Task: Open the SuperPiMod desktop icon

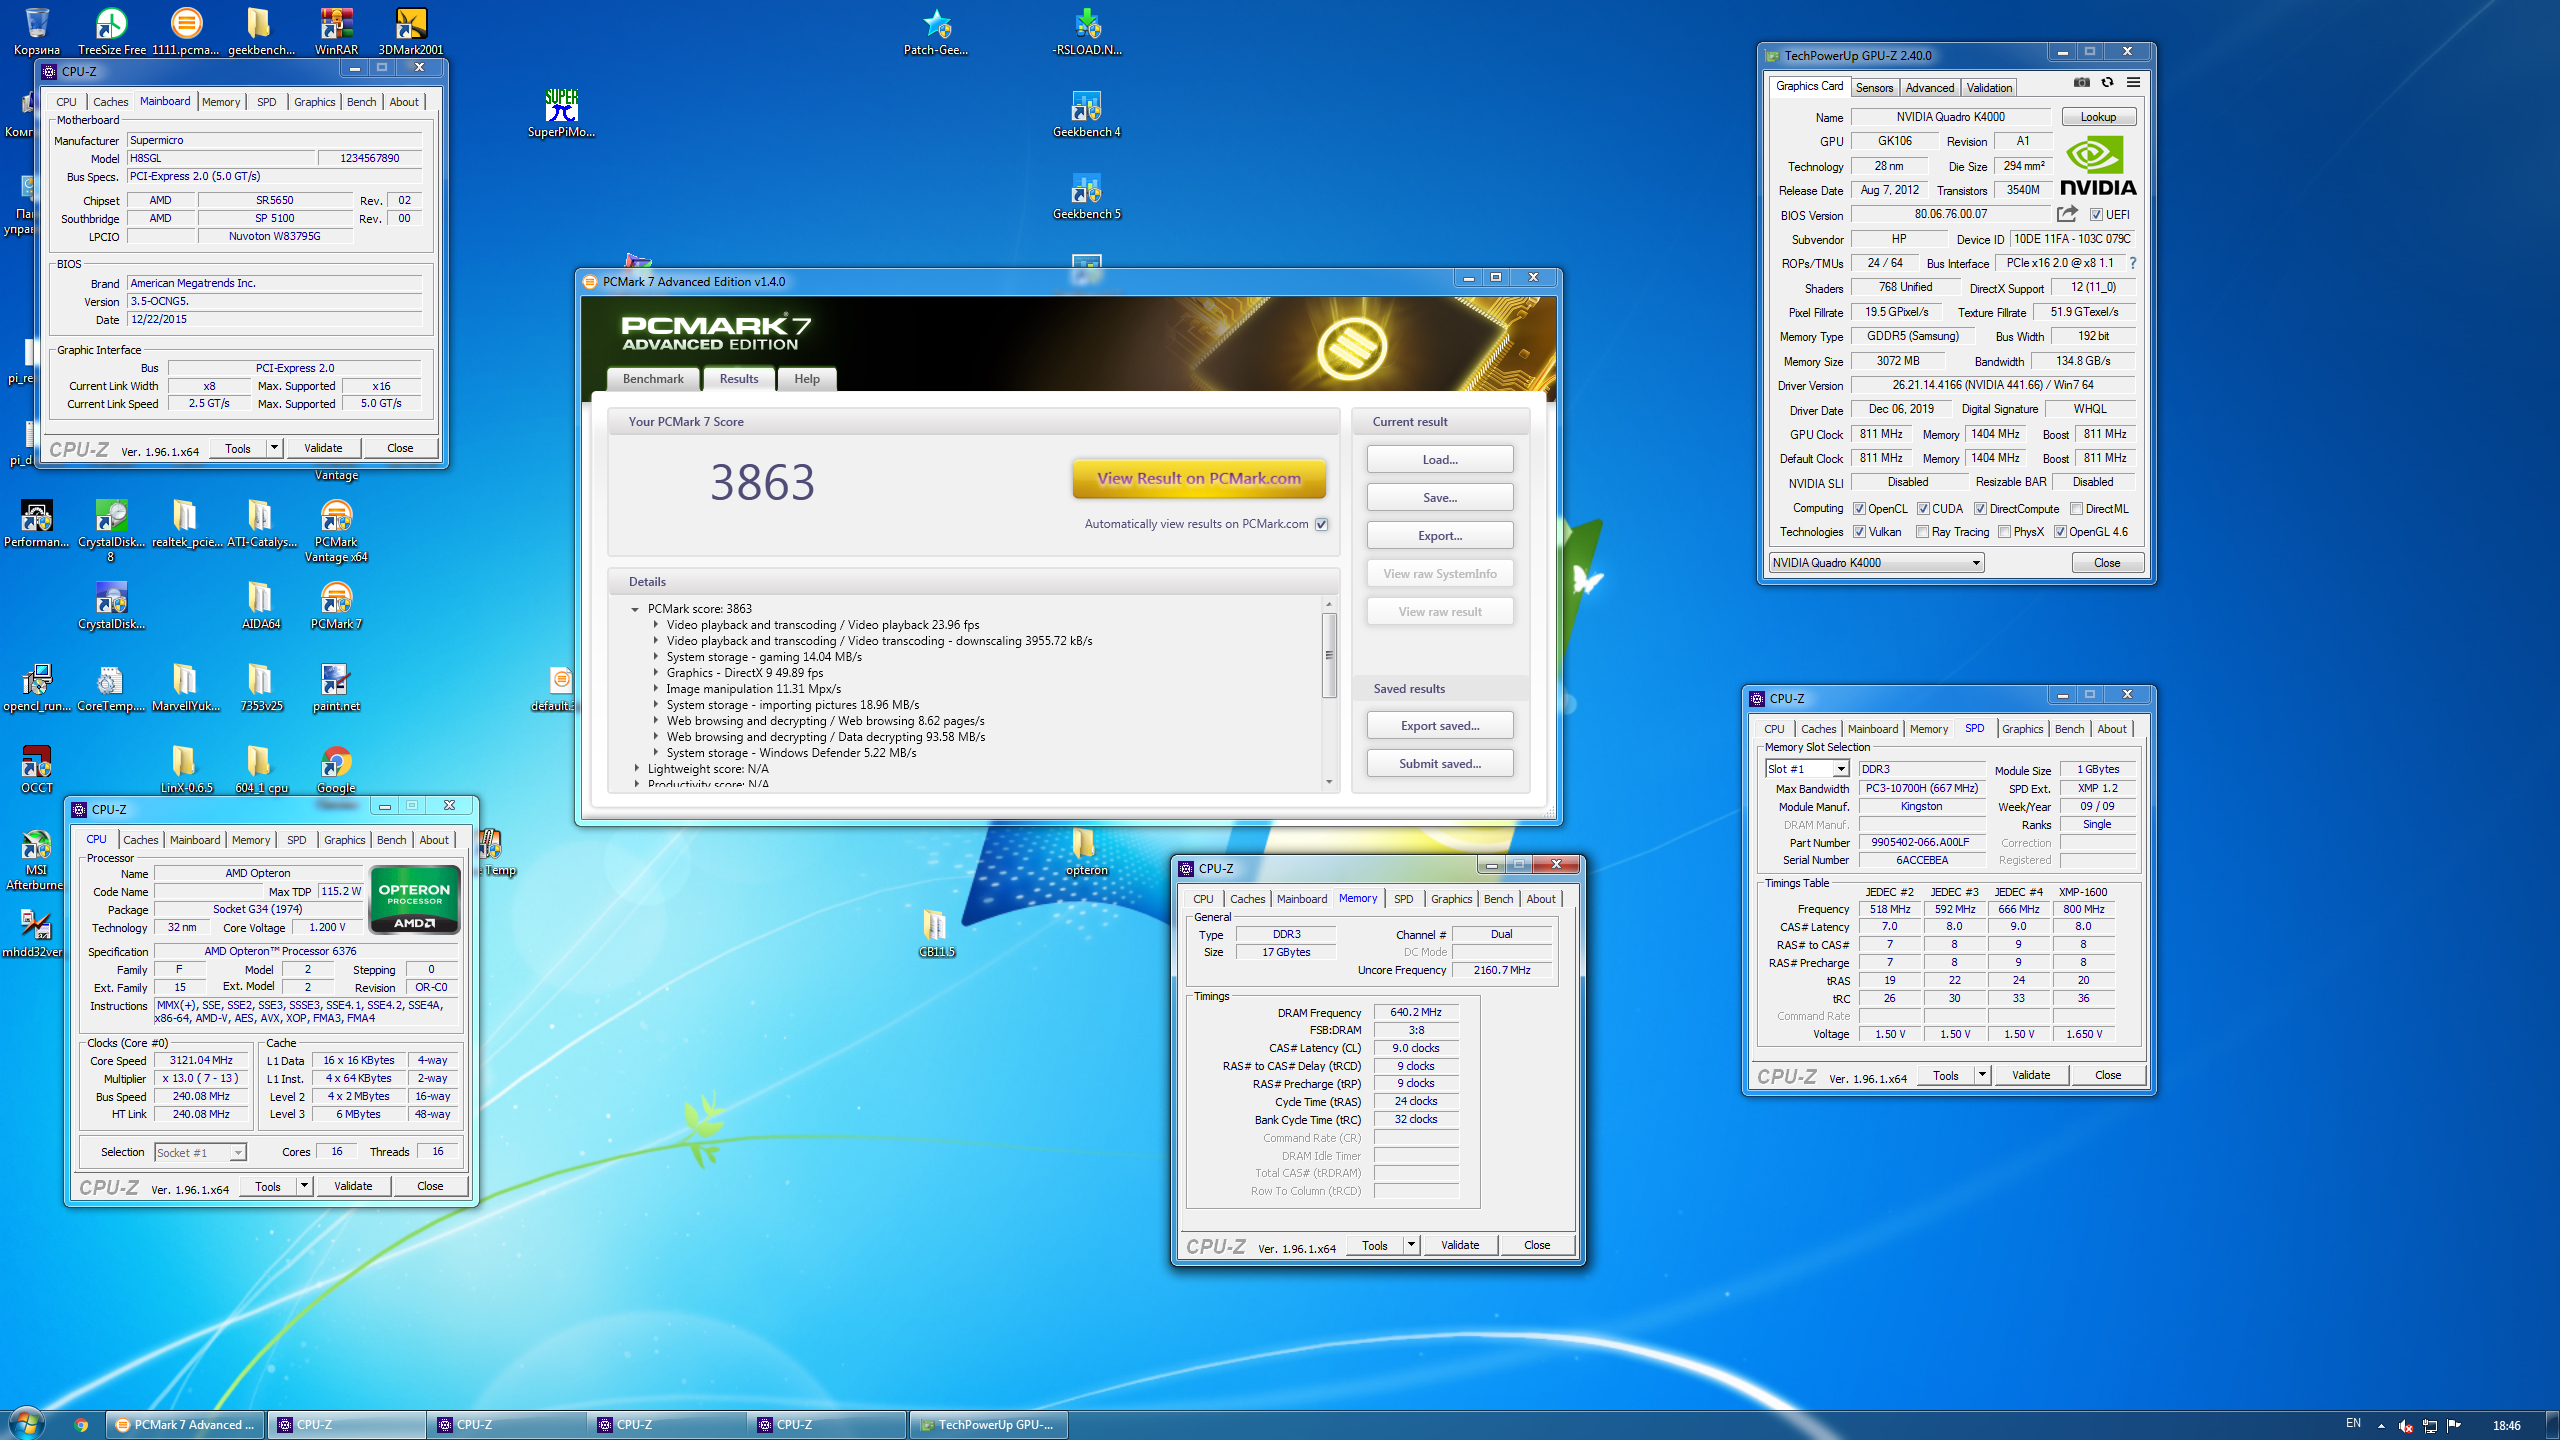Action: click(561, 113)
